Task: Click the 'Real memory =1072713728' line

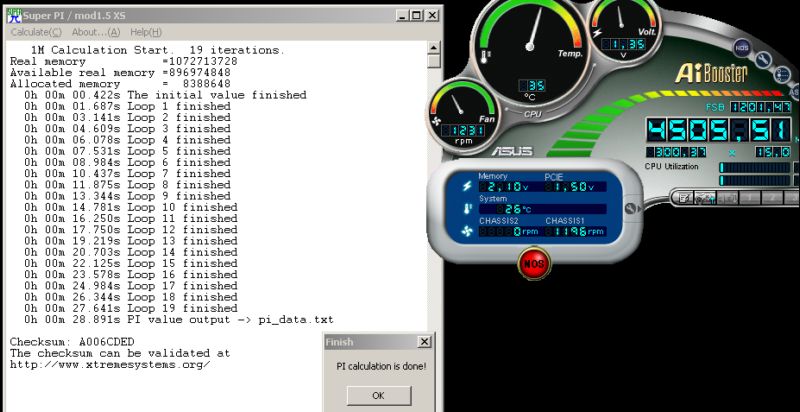Action: pyautogui.click(x=123, y=61)
